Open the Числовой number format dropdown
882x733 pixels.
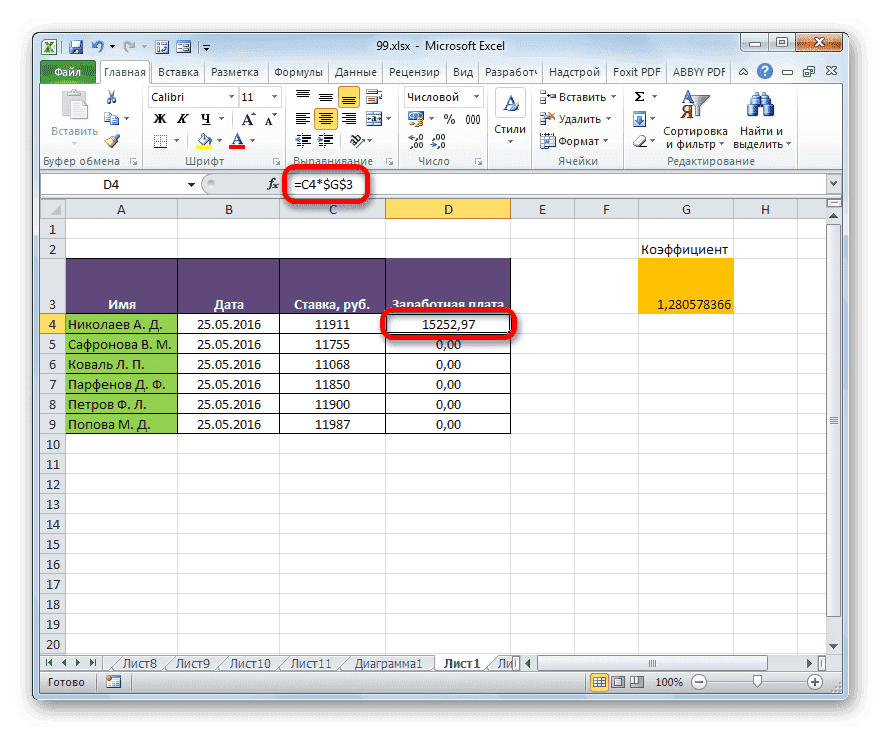[x=441, y=96]
